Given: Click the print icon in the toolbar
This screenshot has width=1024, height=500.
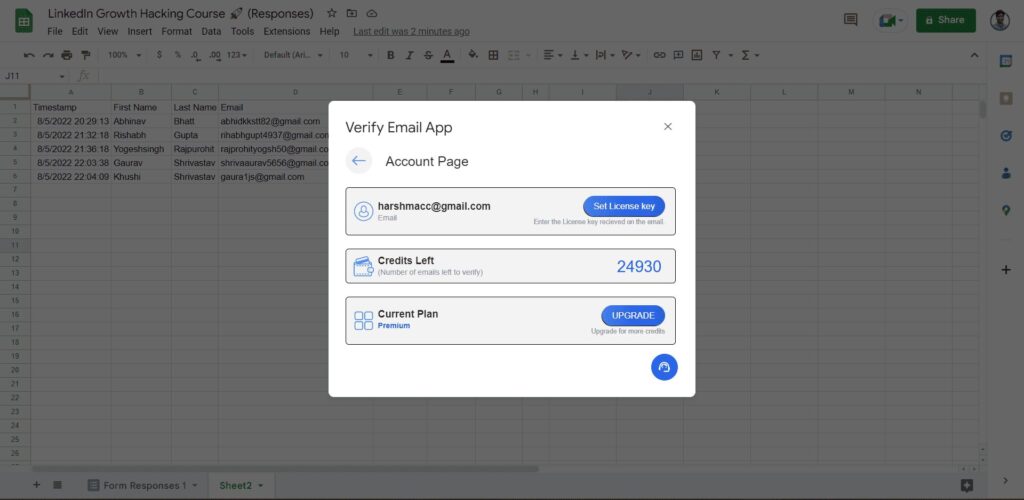Looking at the screenshot, I should [67, 55].
